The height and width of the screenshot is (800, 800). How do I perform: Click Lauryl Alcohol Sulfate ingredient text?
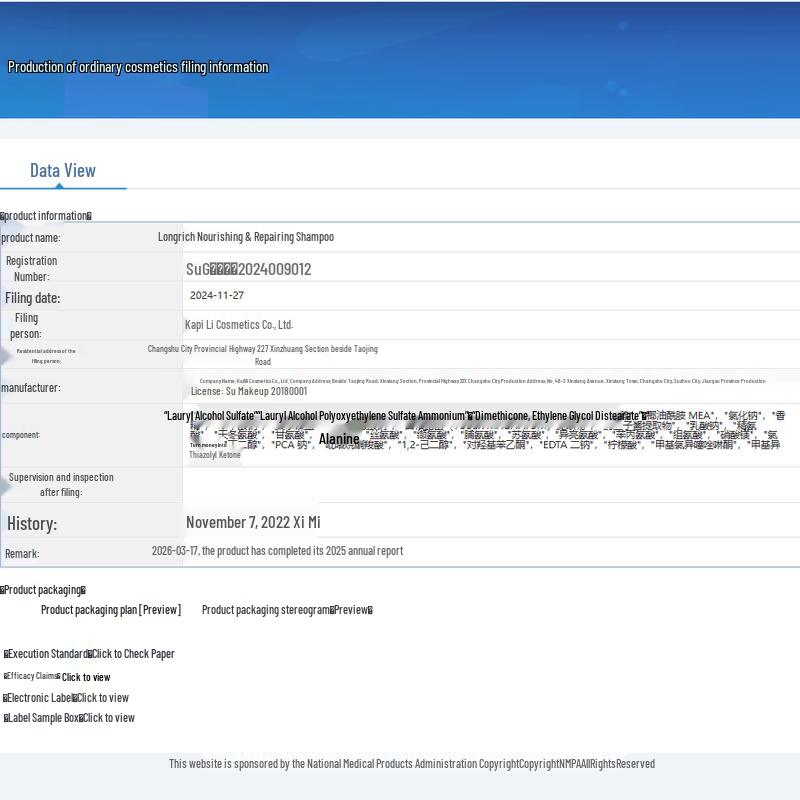pyautogui.click(x=209, y=416)
